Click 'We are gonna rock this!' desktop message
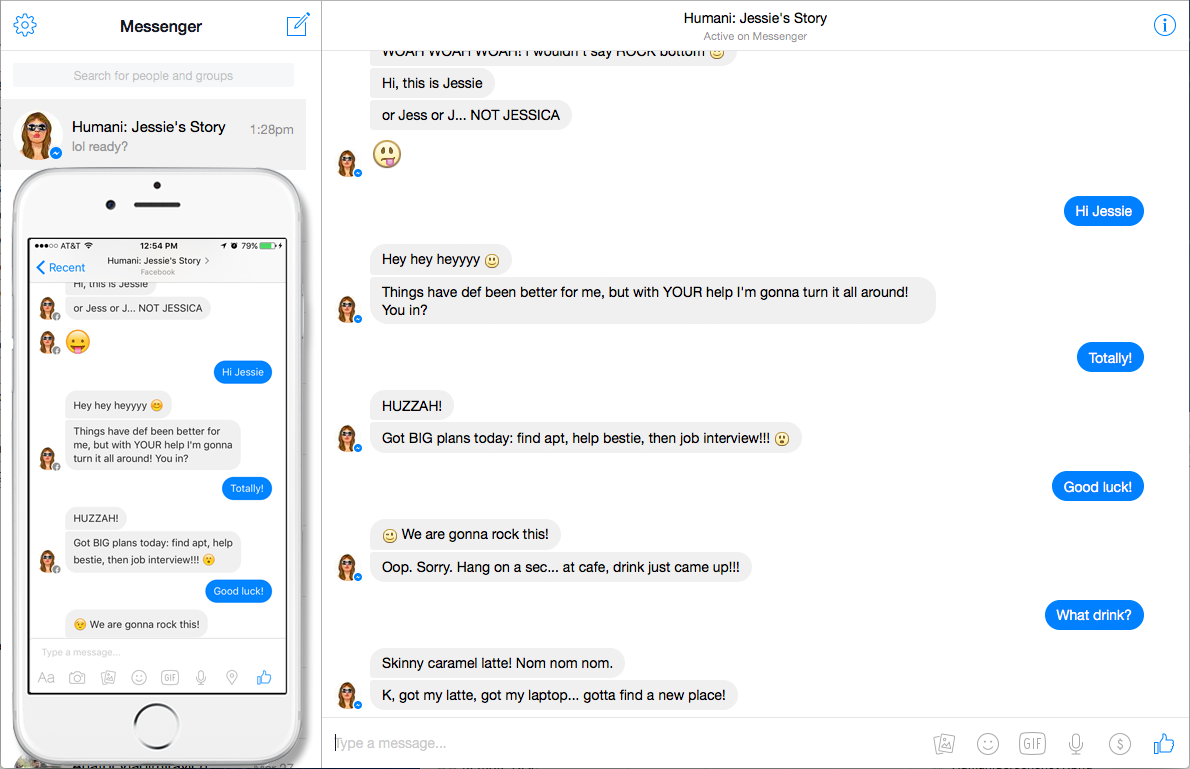1190x769 pixels. point(465,534)
